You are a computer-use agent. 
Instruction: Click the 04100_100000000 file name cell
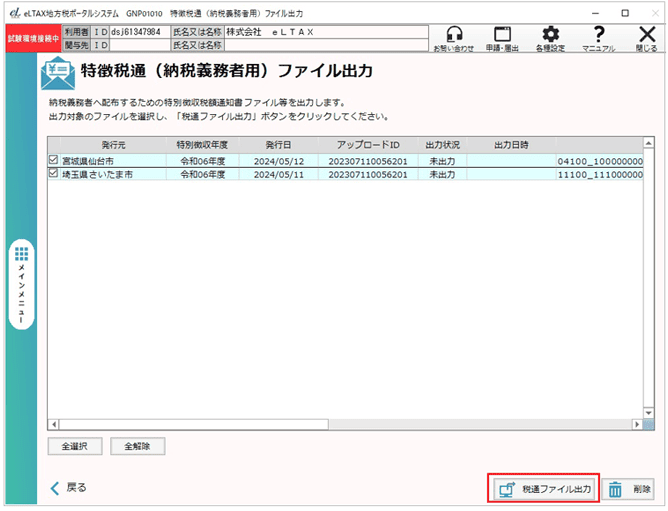click(x=600, y=161)
